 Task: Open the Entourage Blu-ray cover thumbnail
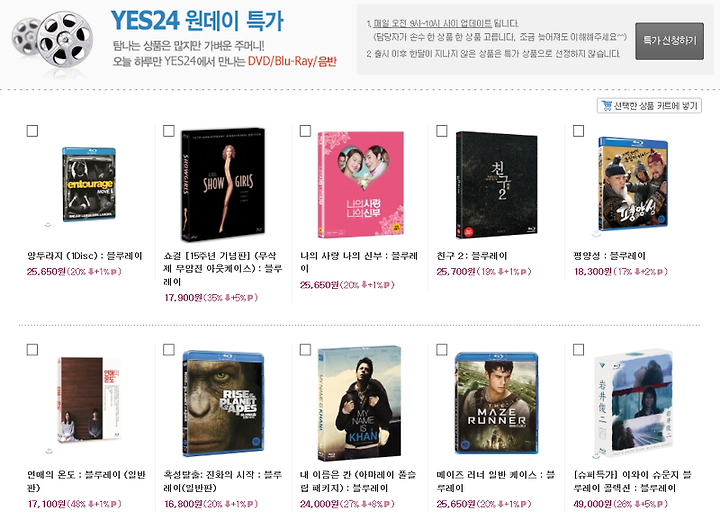[89, 184]
